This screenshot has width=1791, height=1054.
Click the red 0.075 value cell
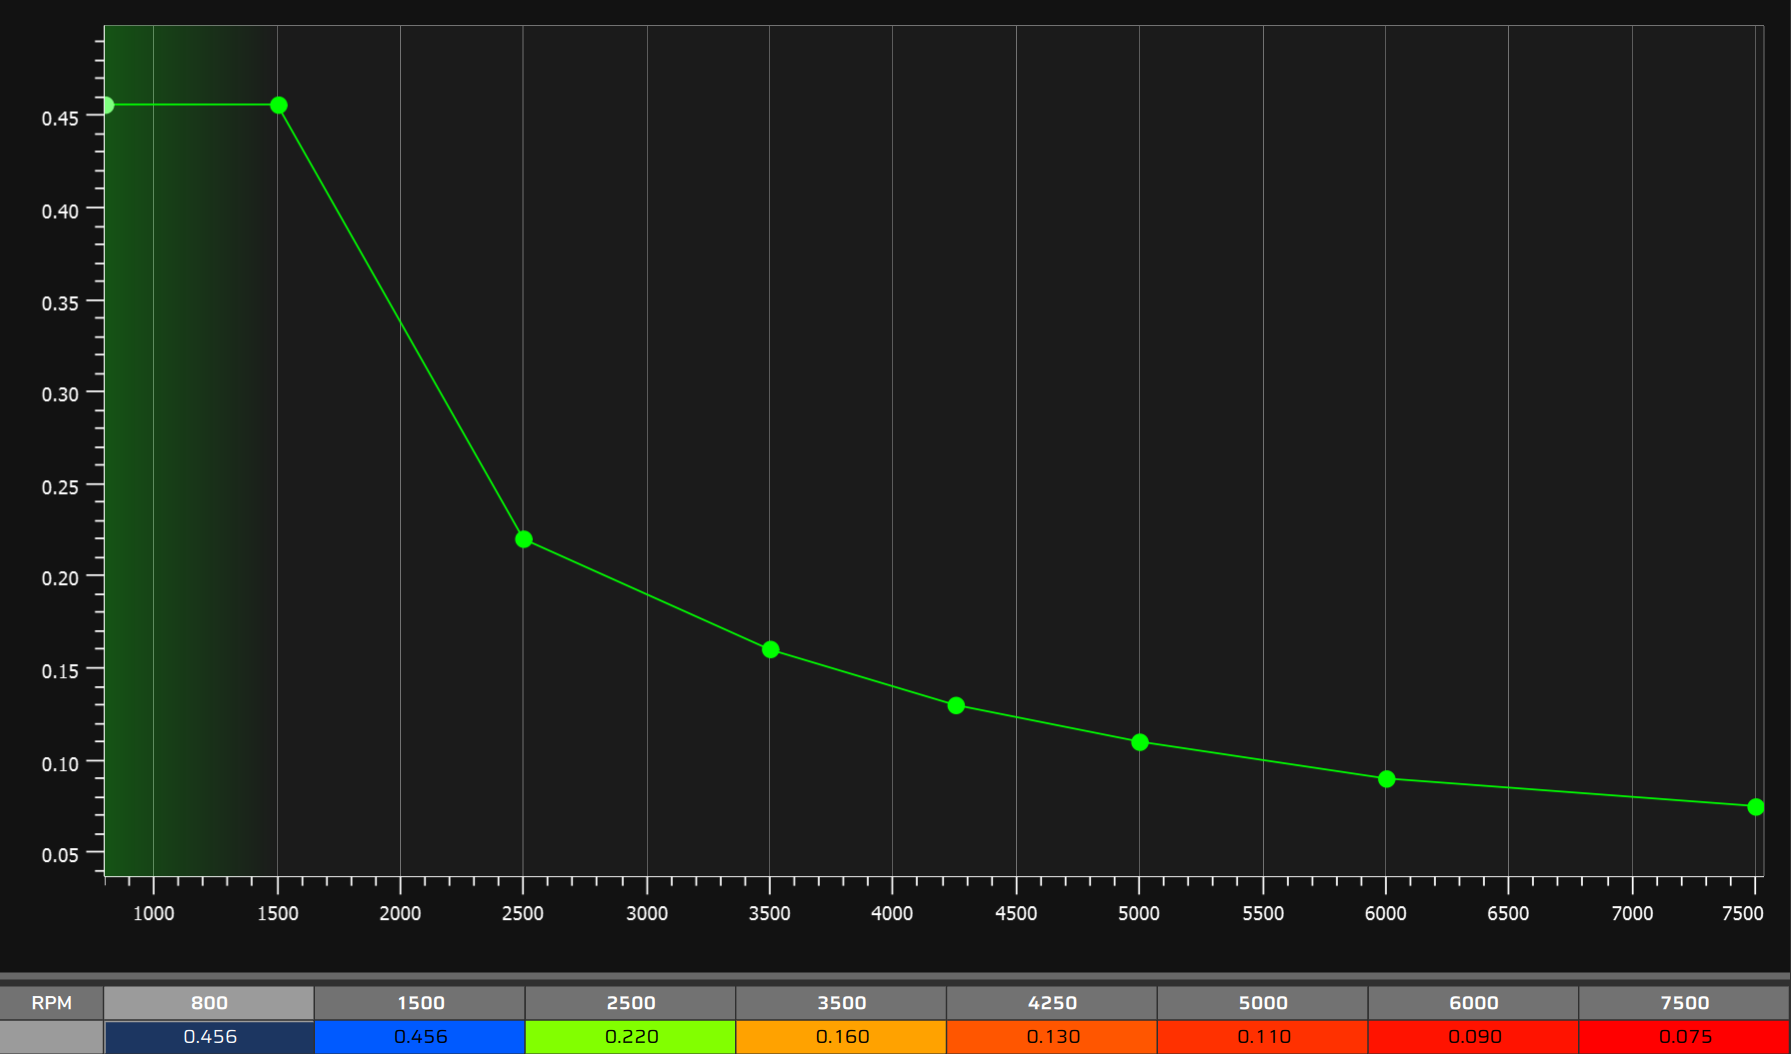pyautogui.click(x=1684, y=1037)
